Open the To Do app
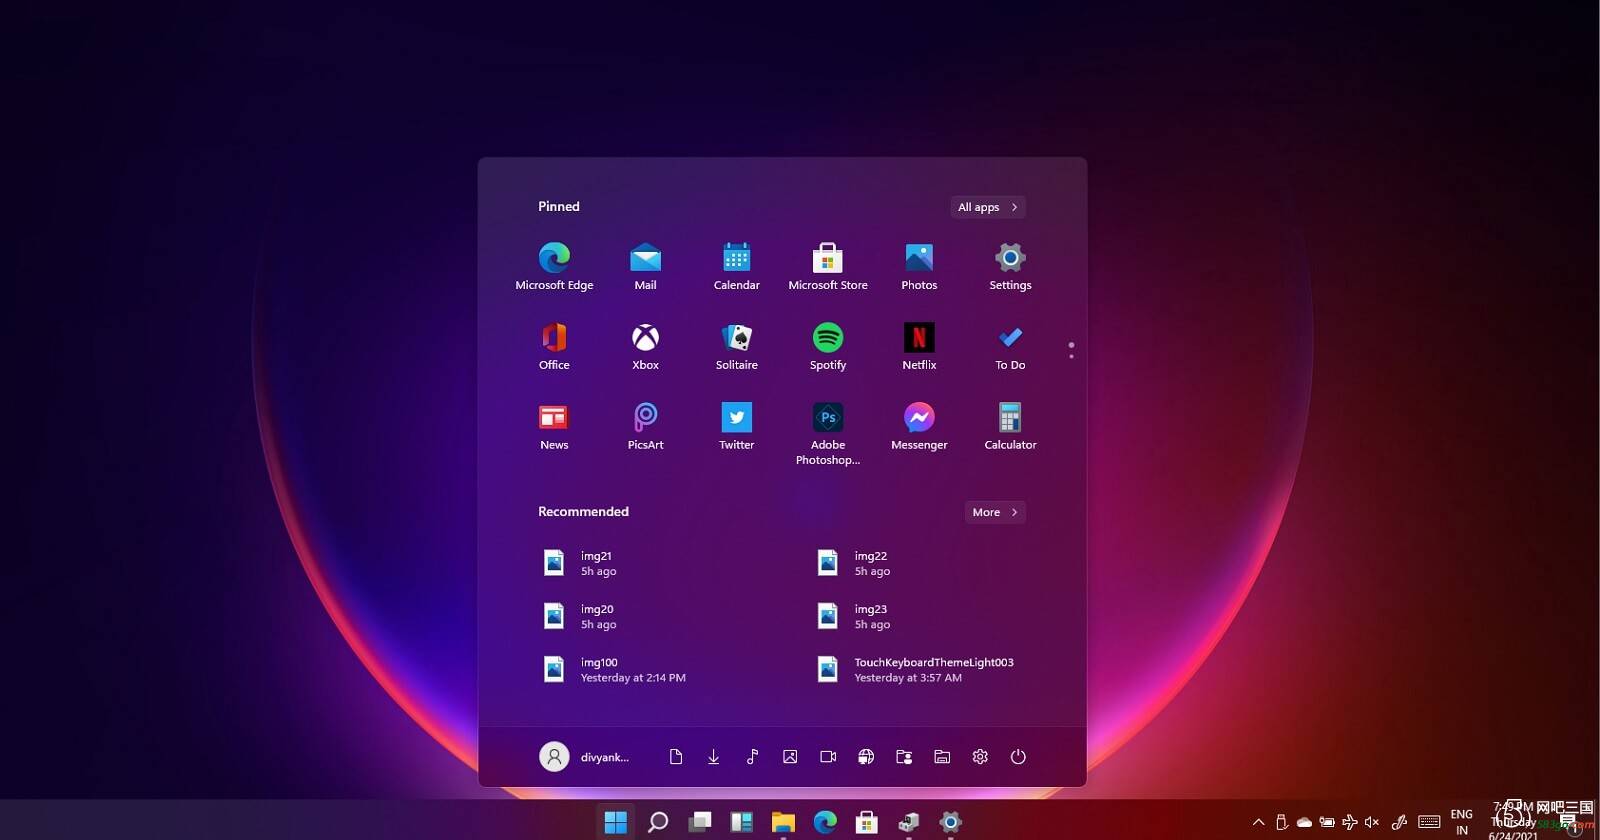1600x840 pixels. pyautogui.click(x=1010, y=346)
